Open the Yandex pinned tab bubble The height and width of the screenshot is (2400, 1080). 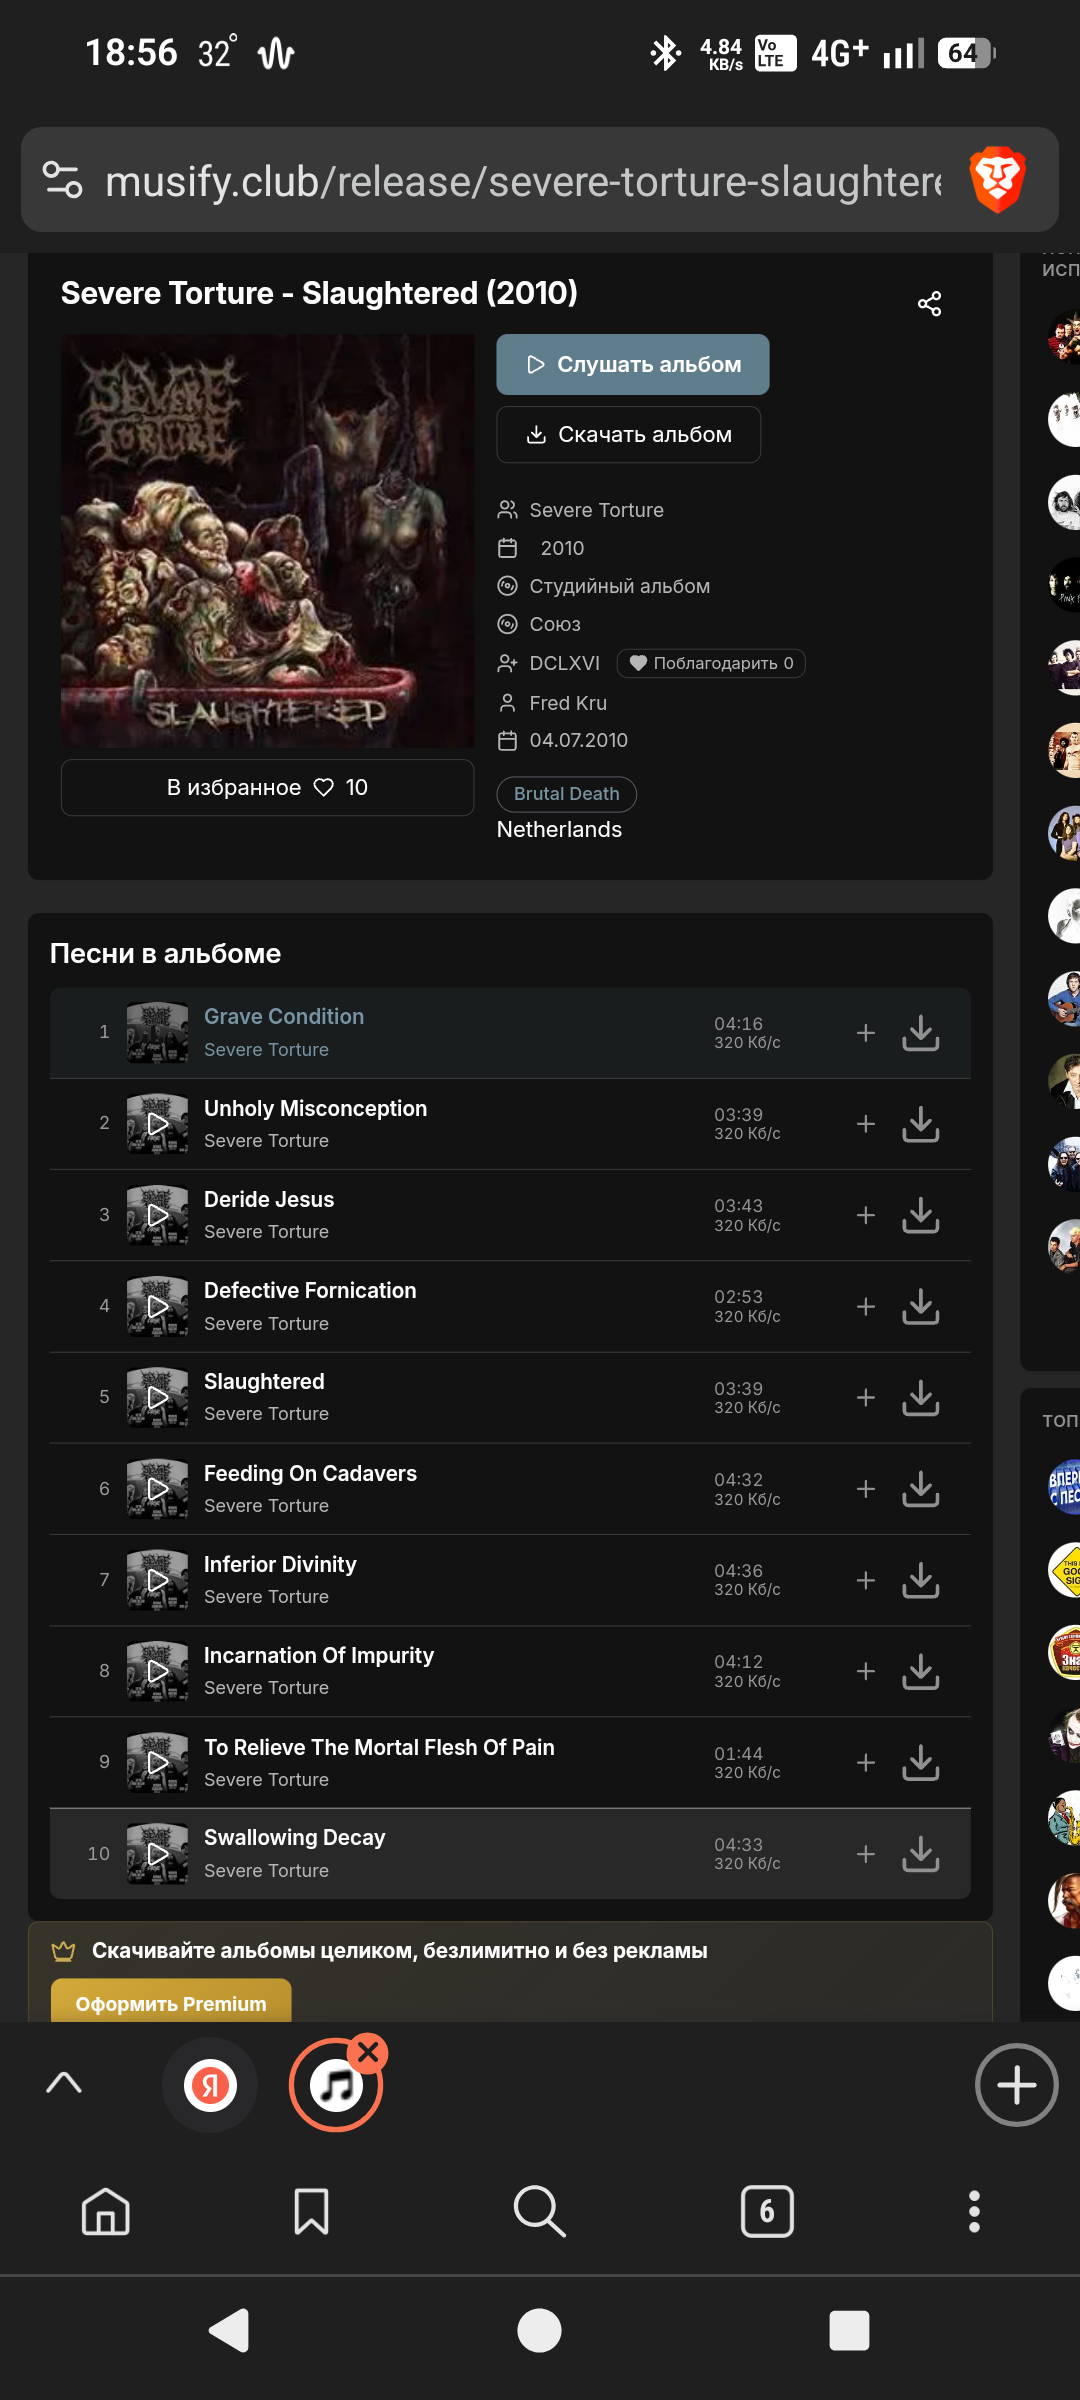pyautogui.click(x=210, y=2085)
